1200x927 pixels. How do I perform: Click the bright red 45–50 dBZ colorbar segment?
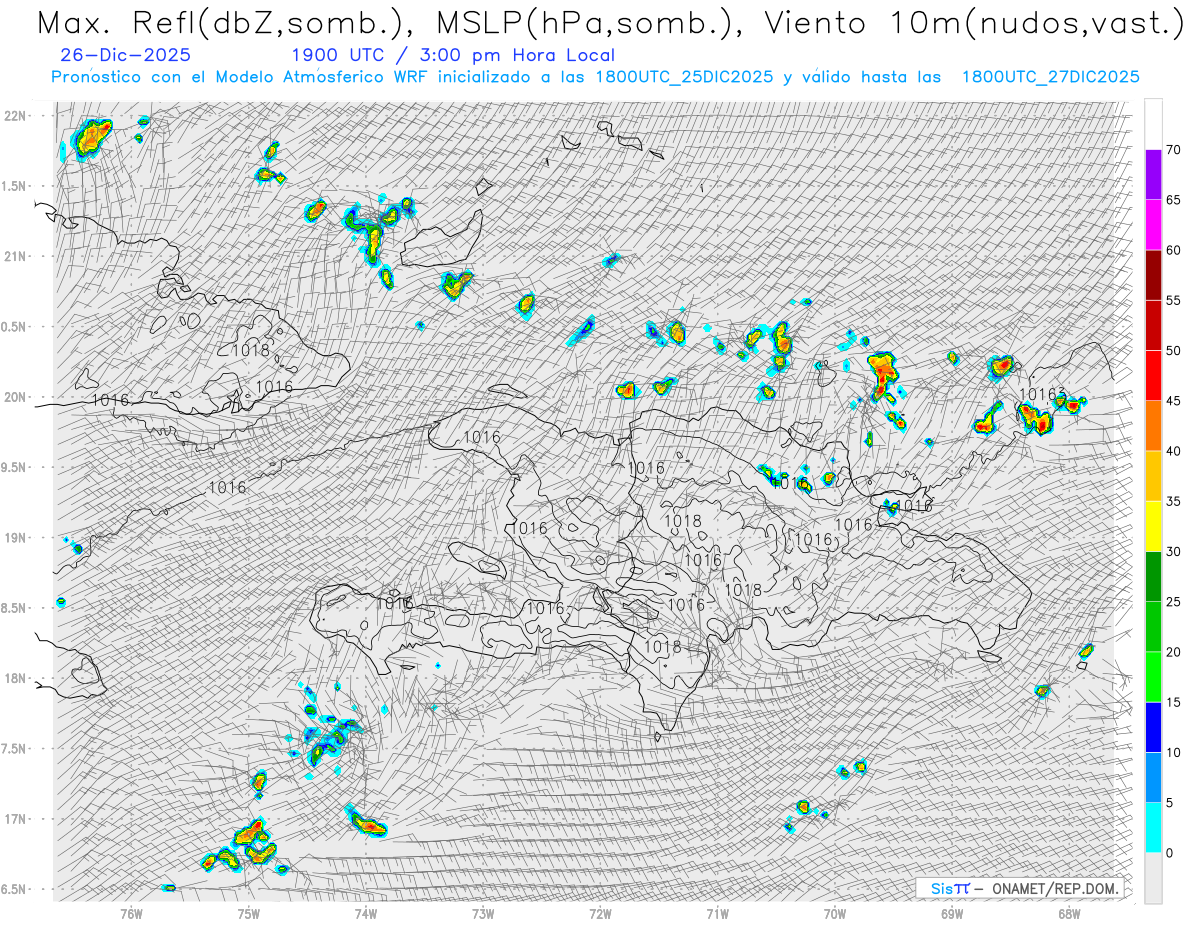(x=1153, y=375)
